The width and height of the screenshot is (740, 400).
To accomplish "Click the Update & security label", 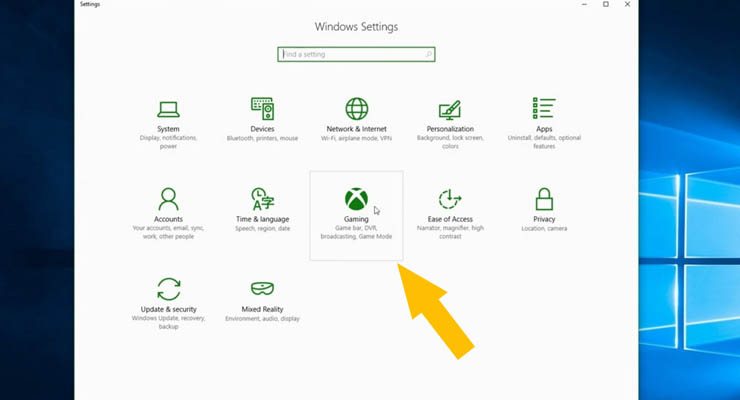I will coord(168,309).
